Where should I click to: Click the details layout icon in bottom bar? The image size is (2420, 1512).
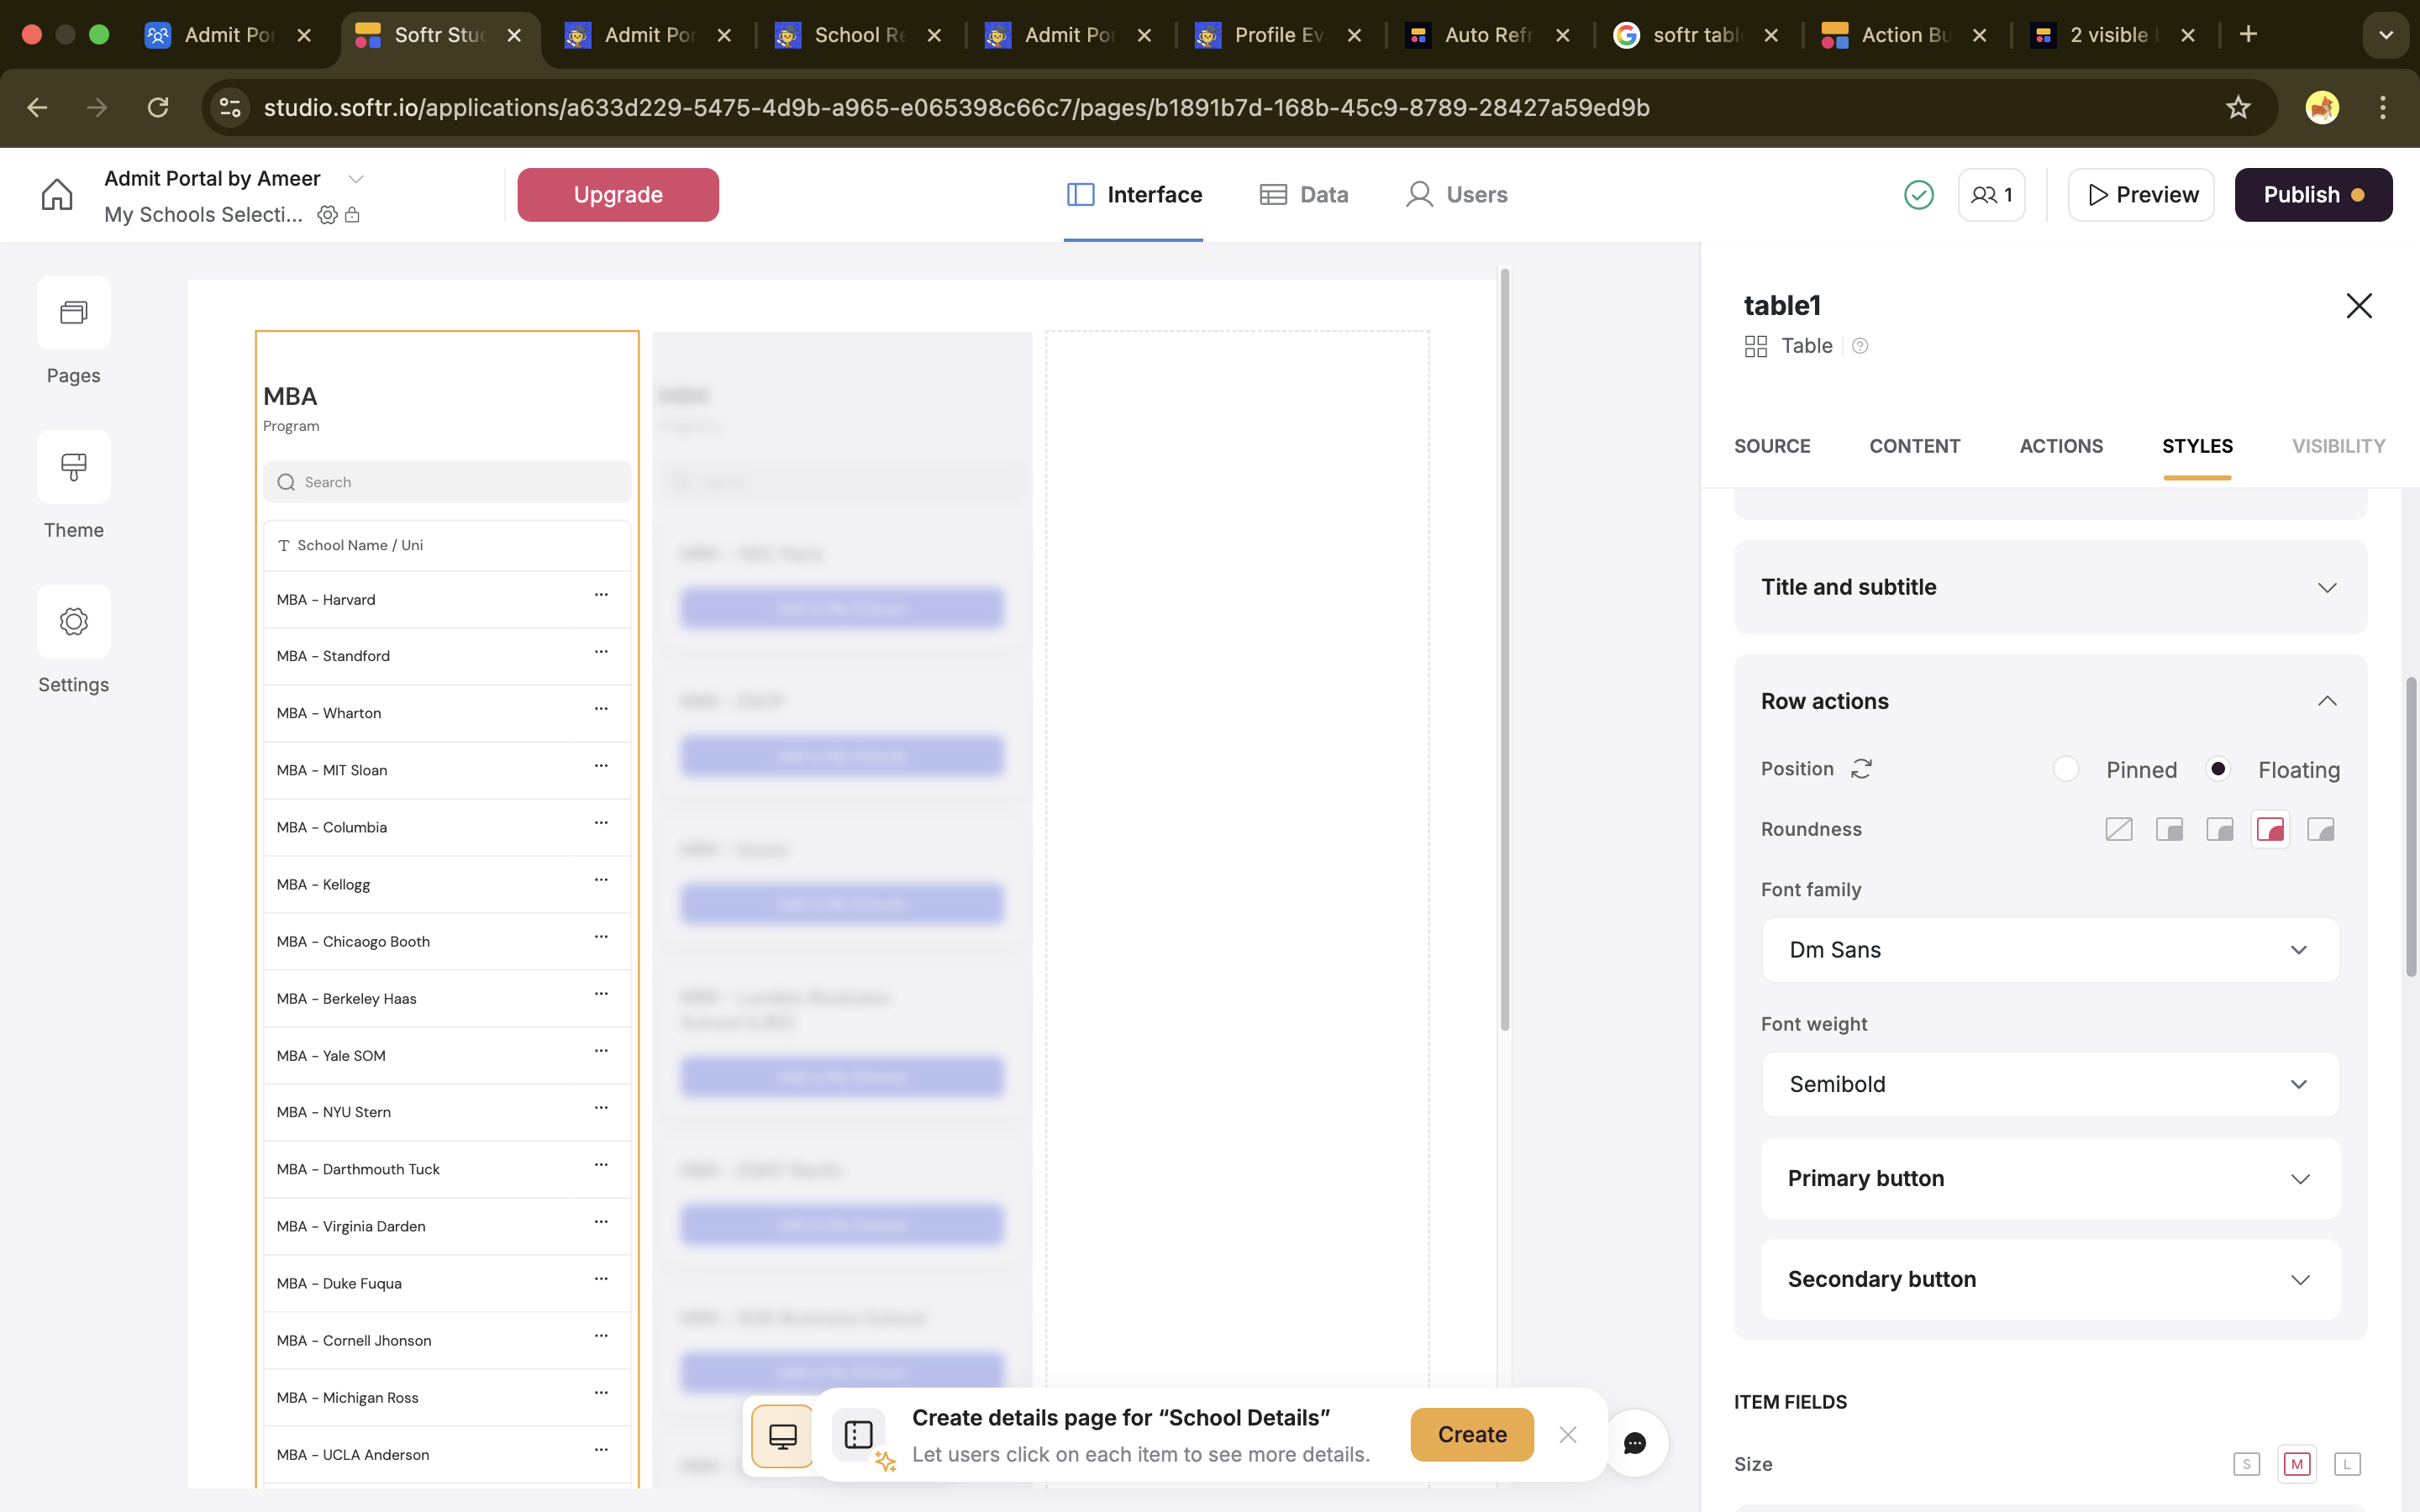859,1435
